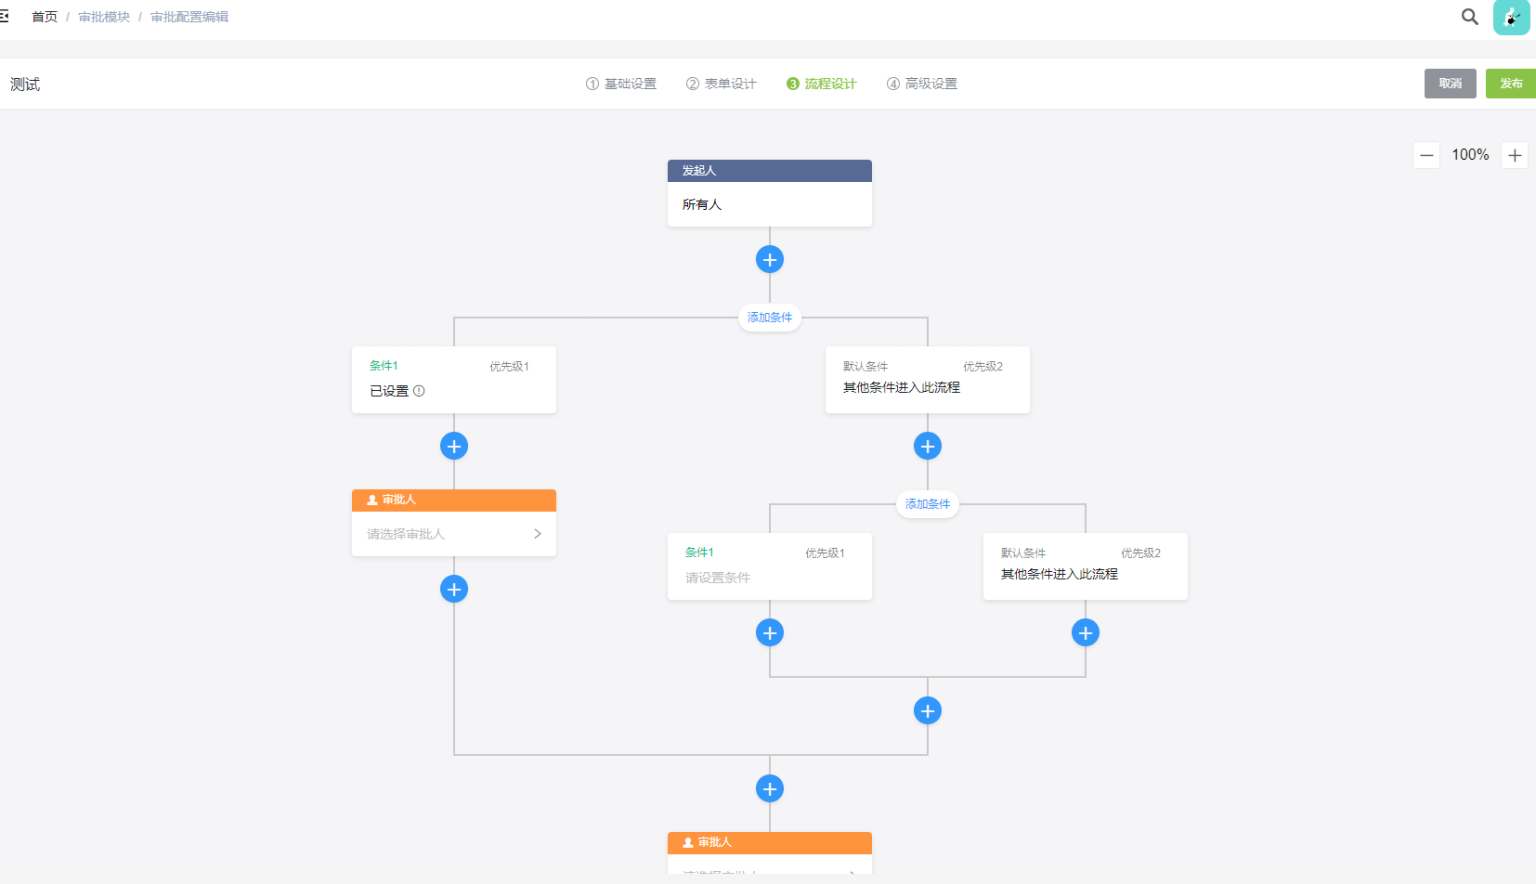Expand the 请选择审批人 chevron
This screenshot has width=1536, height=884.
click(x=537, y=534)
